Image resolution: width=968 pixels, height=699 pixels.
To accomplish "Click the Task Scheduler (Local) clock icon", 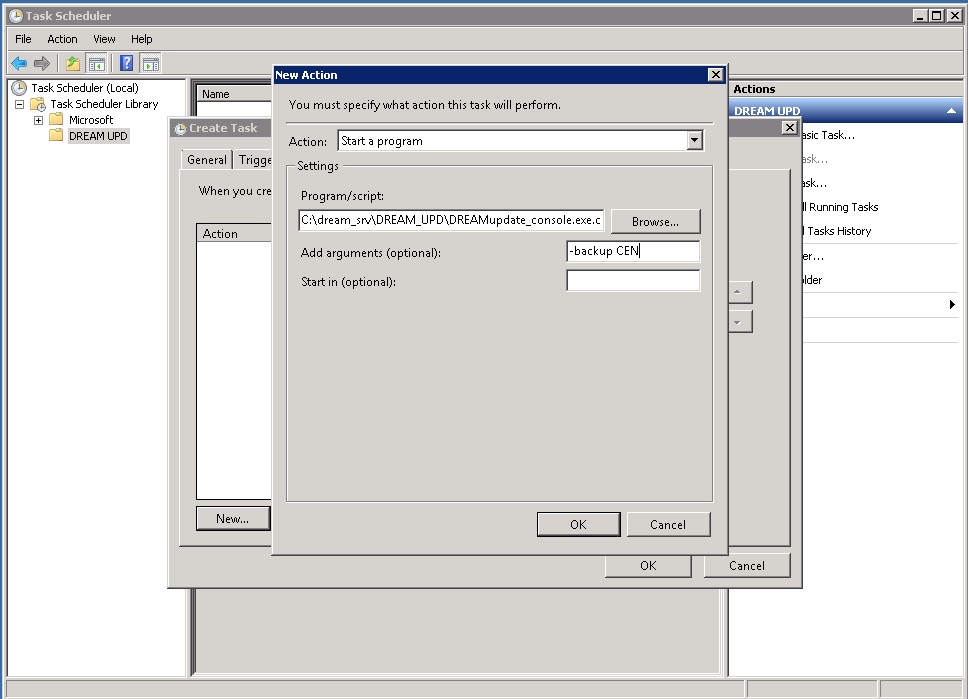I will (19, 88).
